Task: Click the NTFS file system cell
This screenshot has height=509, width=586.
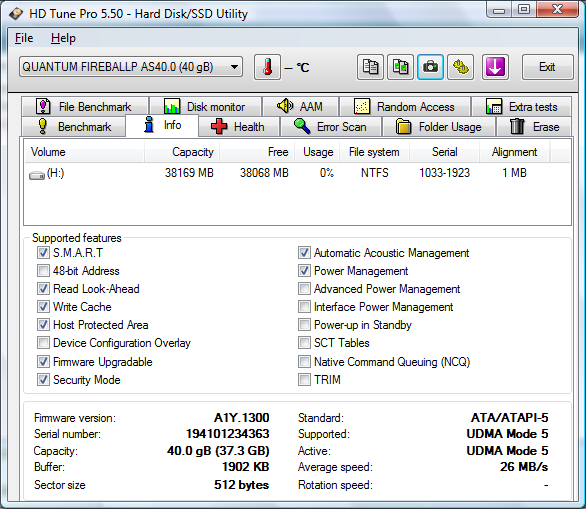Action: (x=374, y=173)
